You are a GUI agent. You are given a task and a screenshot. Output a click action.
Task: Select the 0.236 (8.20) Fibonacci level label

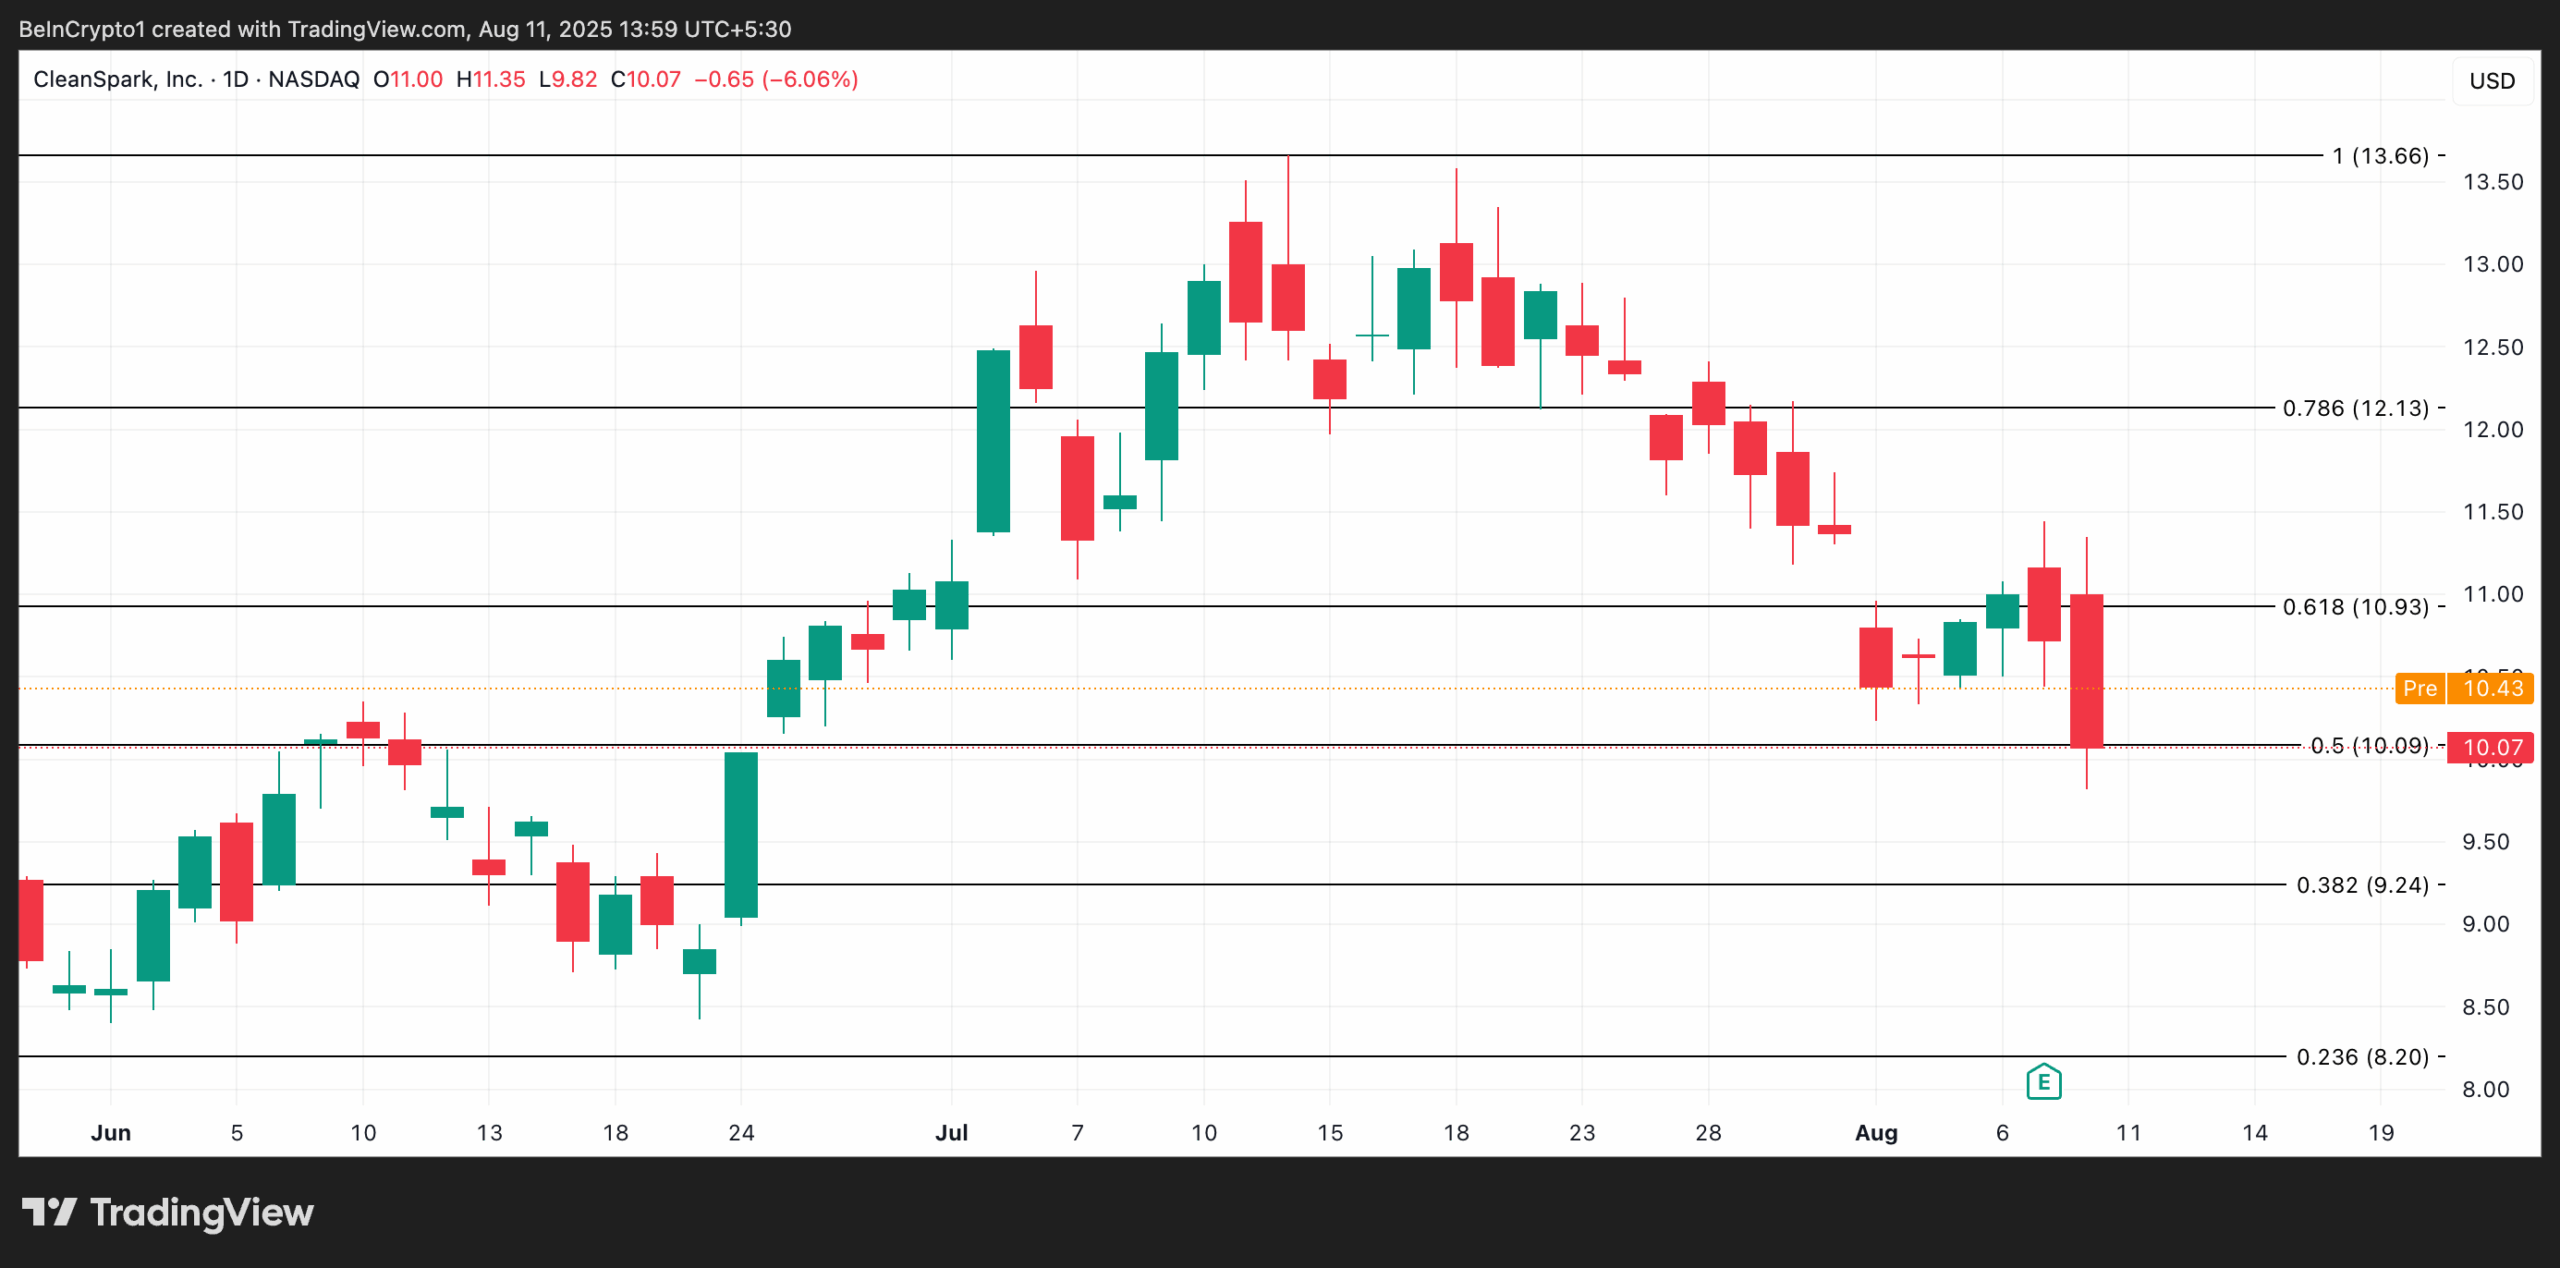(2362, 1057)
